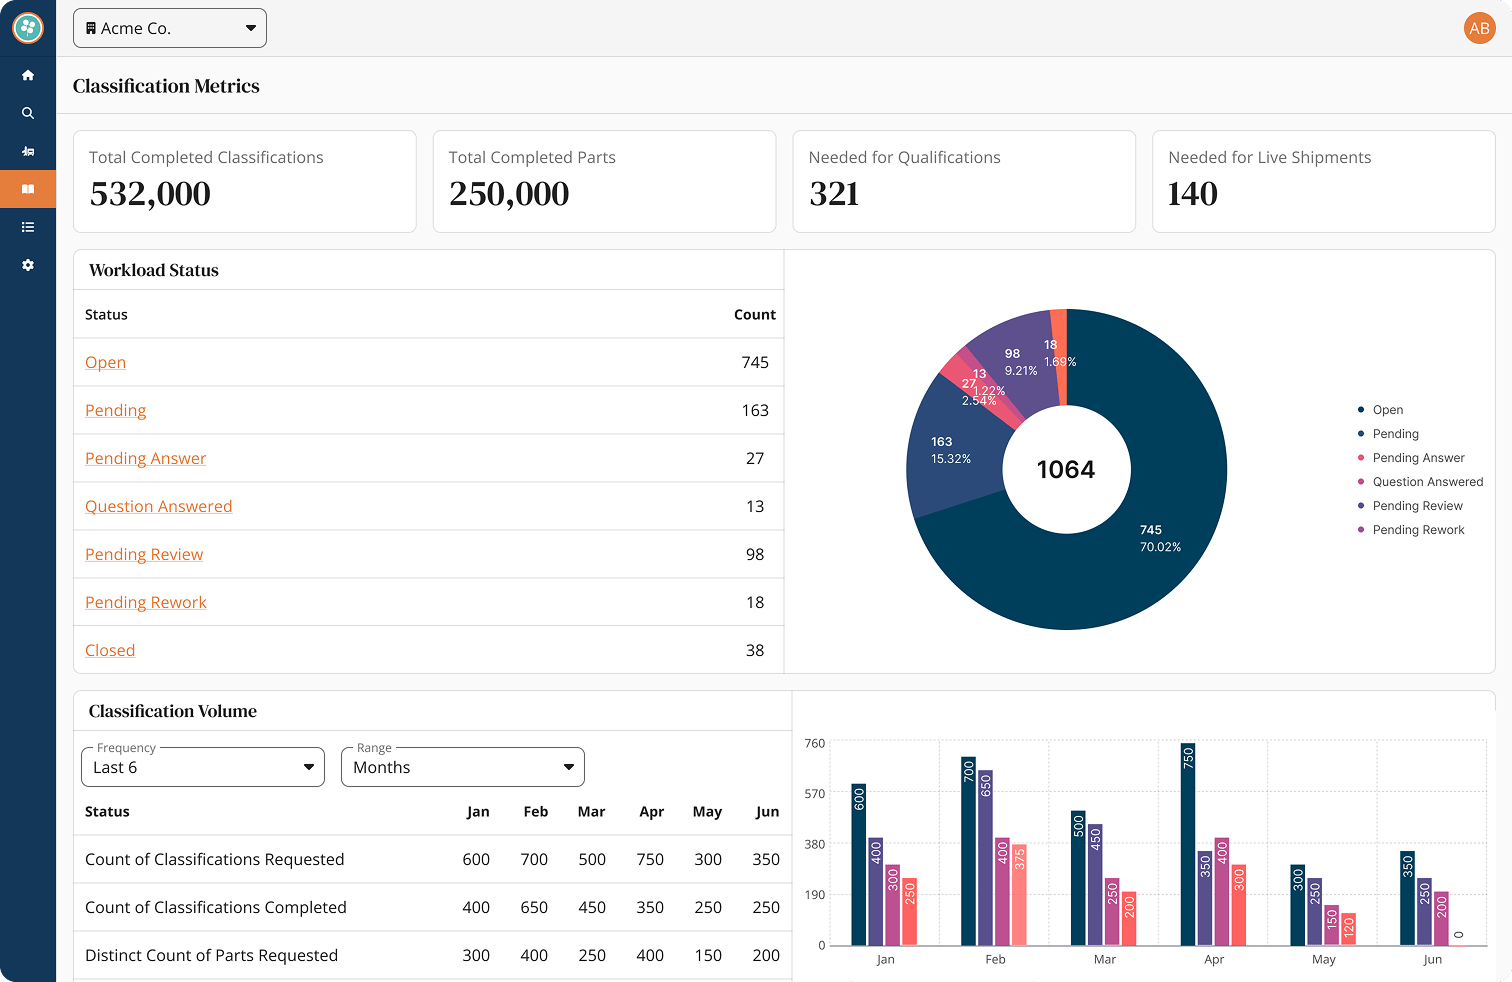This screenshot has width=1512, height=982.
Task: Click the Apr column header in volume table
Action: coord(652,811)
